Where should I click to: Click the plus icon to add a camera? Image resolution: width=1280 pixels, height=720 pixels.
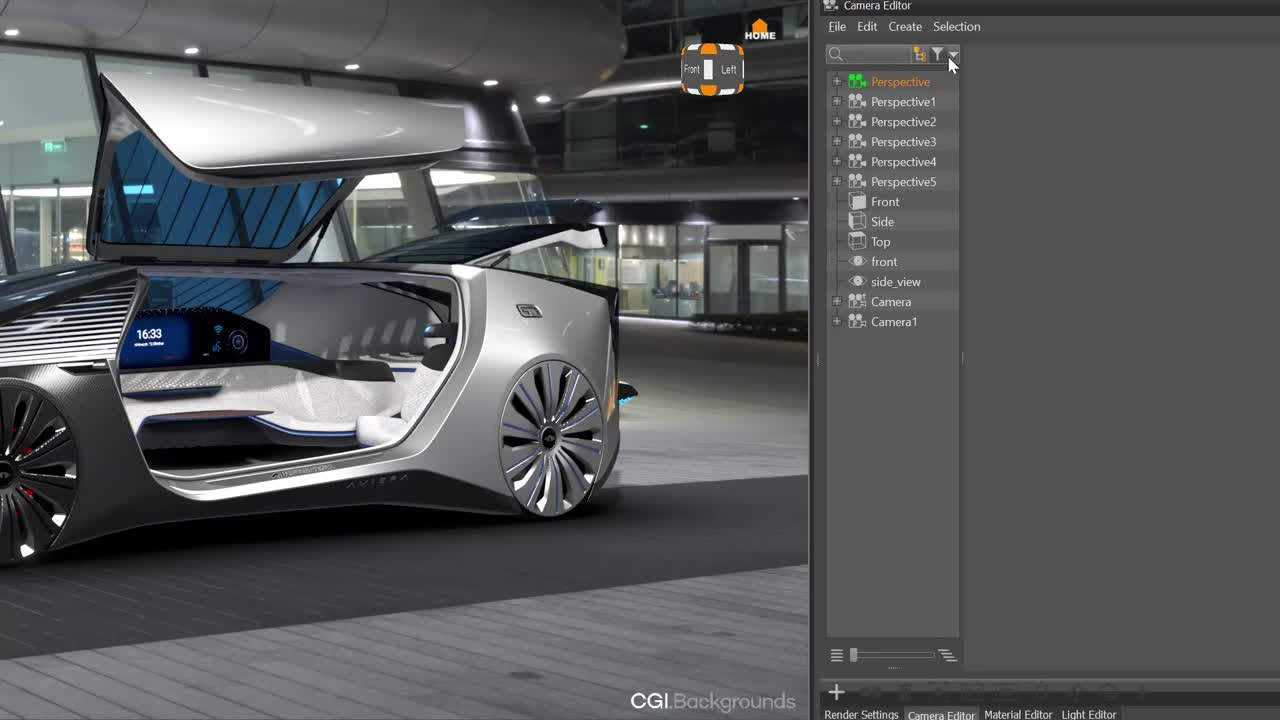[836, 691]
